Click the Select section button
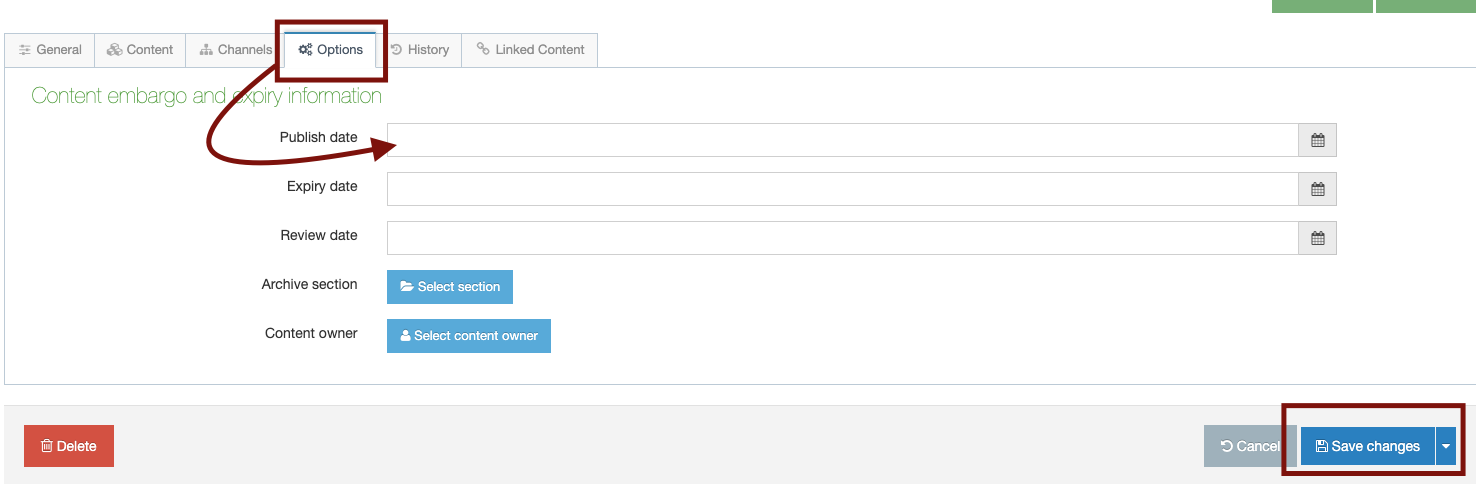Viewport: 1476px width, 484px height. tap(450, 287)
